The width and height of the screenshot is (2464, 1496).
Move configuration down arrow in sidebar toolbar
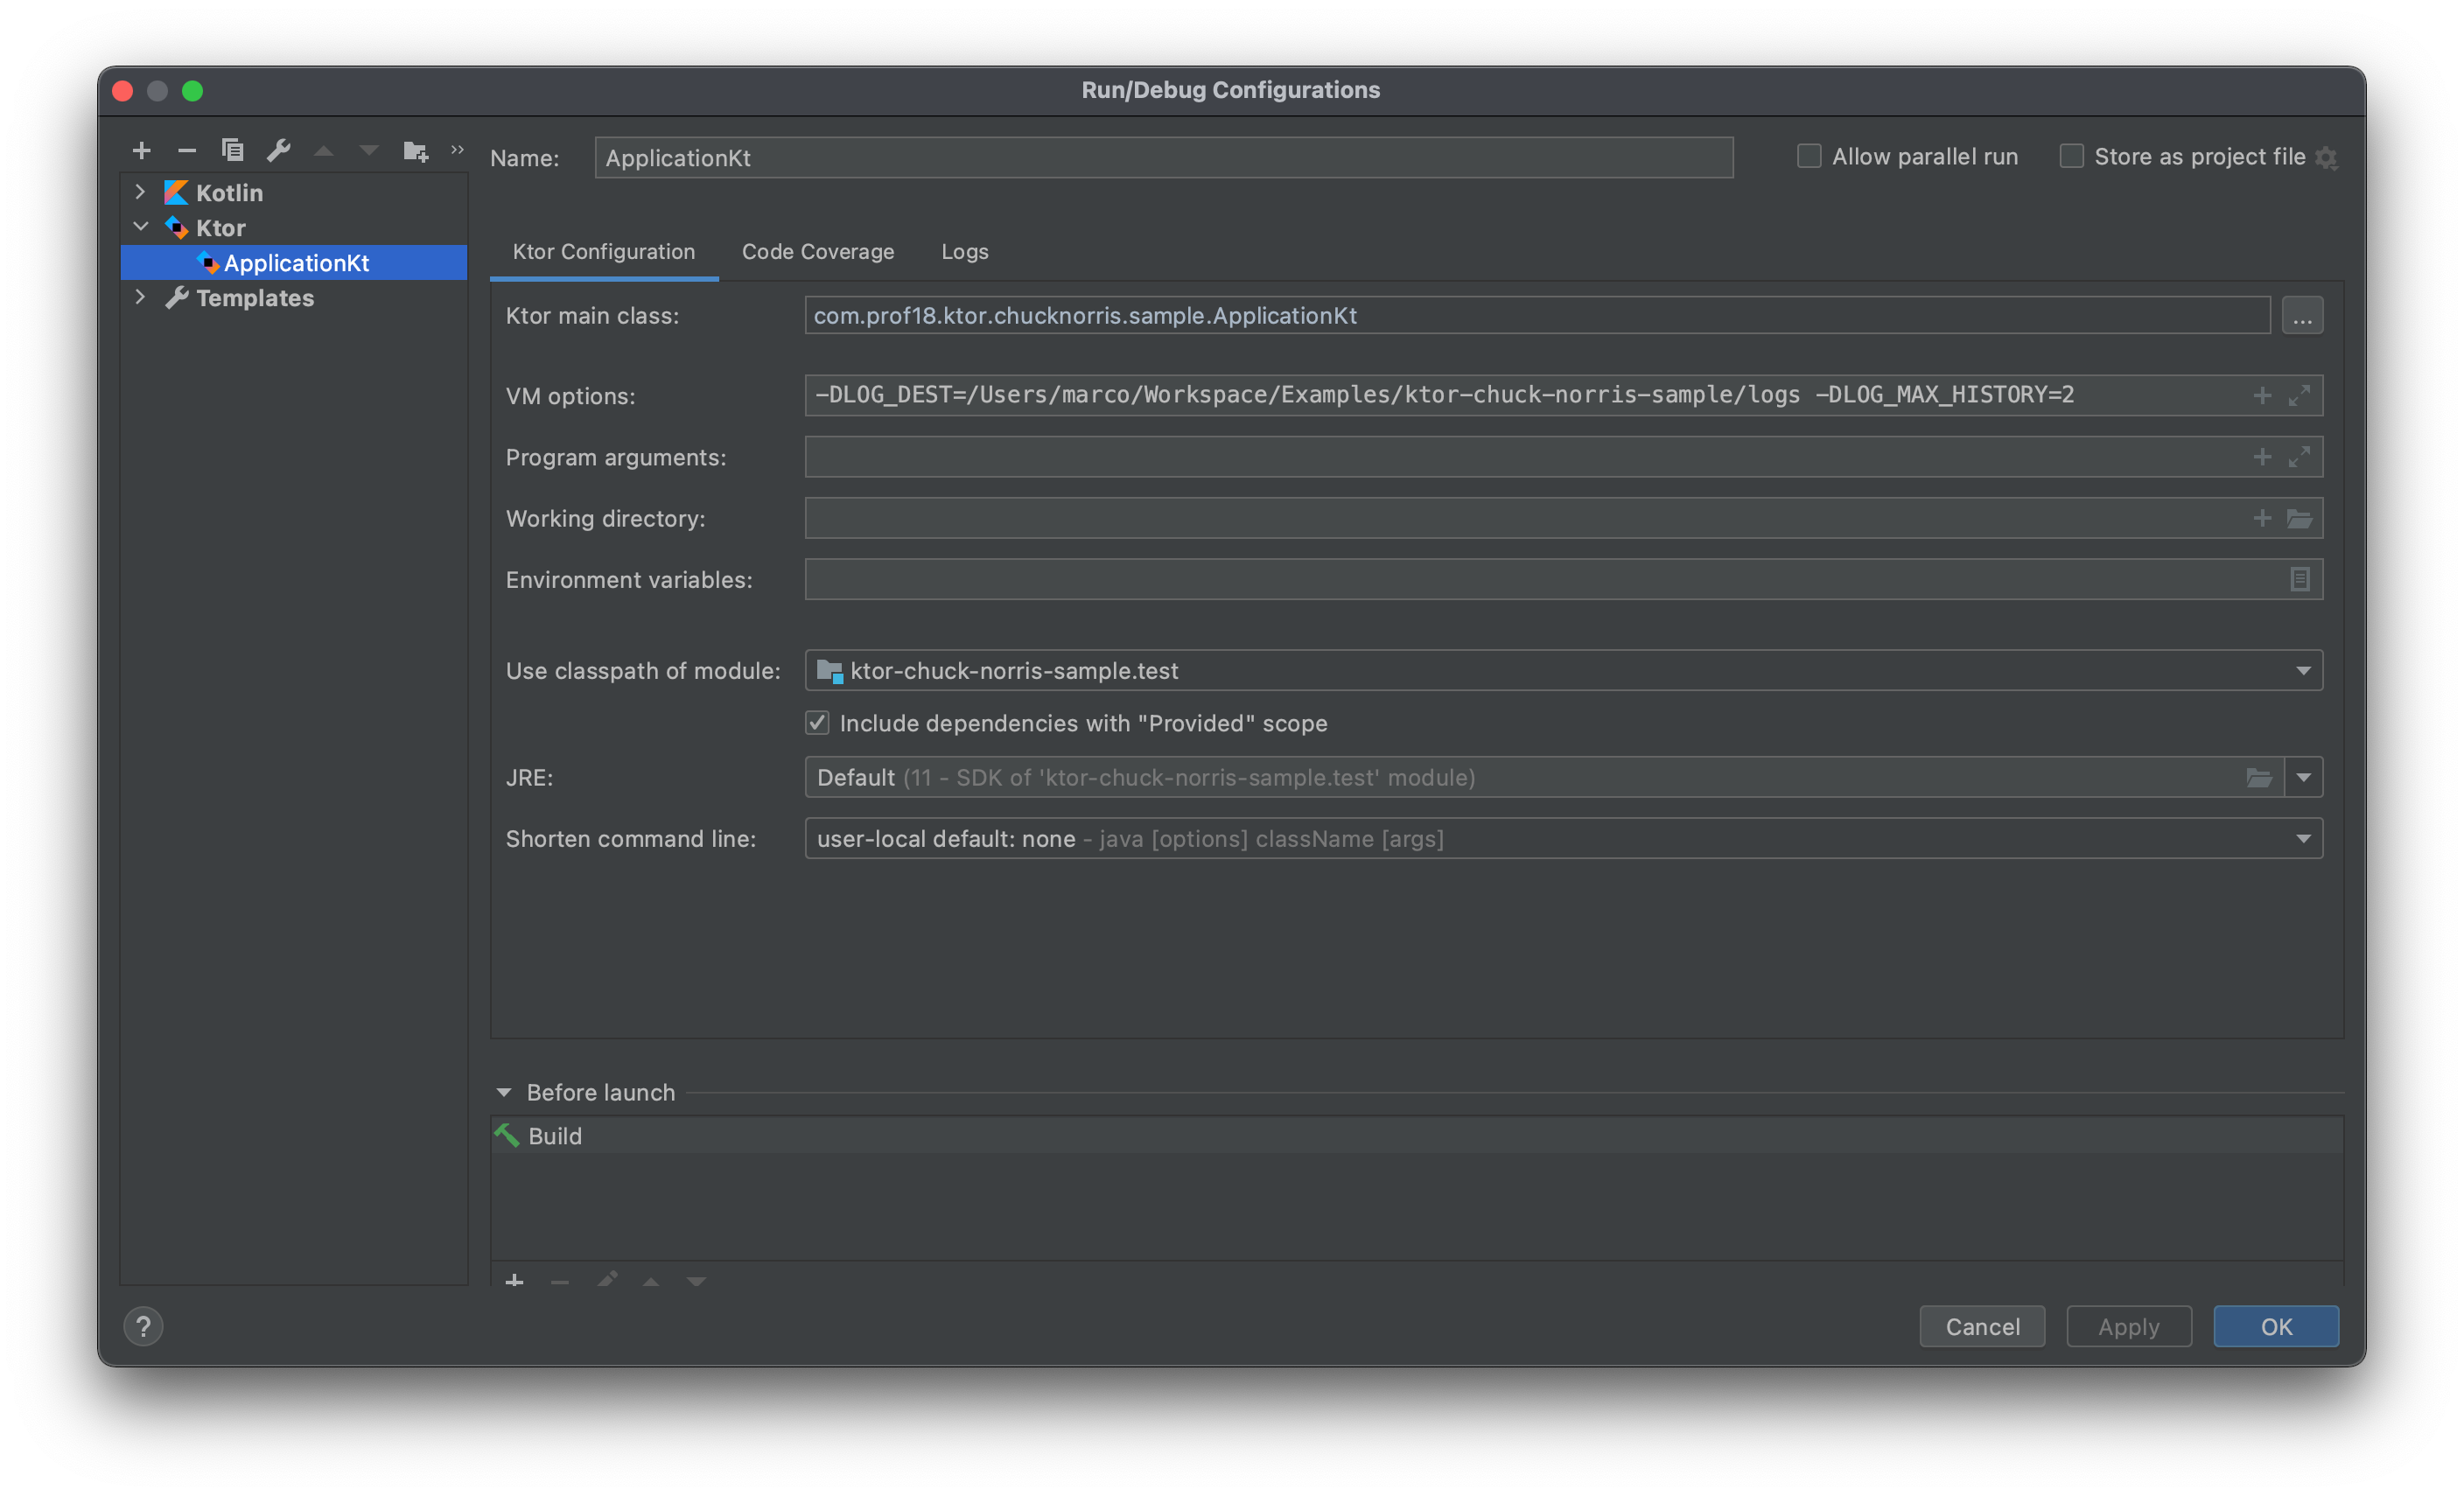coord(369,151)
